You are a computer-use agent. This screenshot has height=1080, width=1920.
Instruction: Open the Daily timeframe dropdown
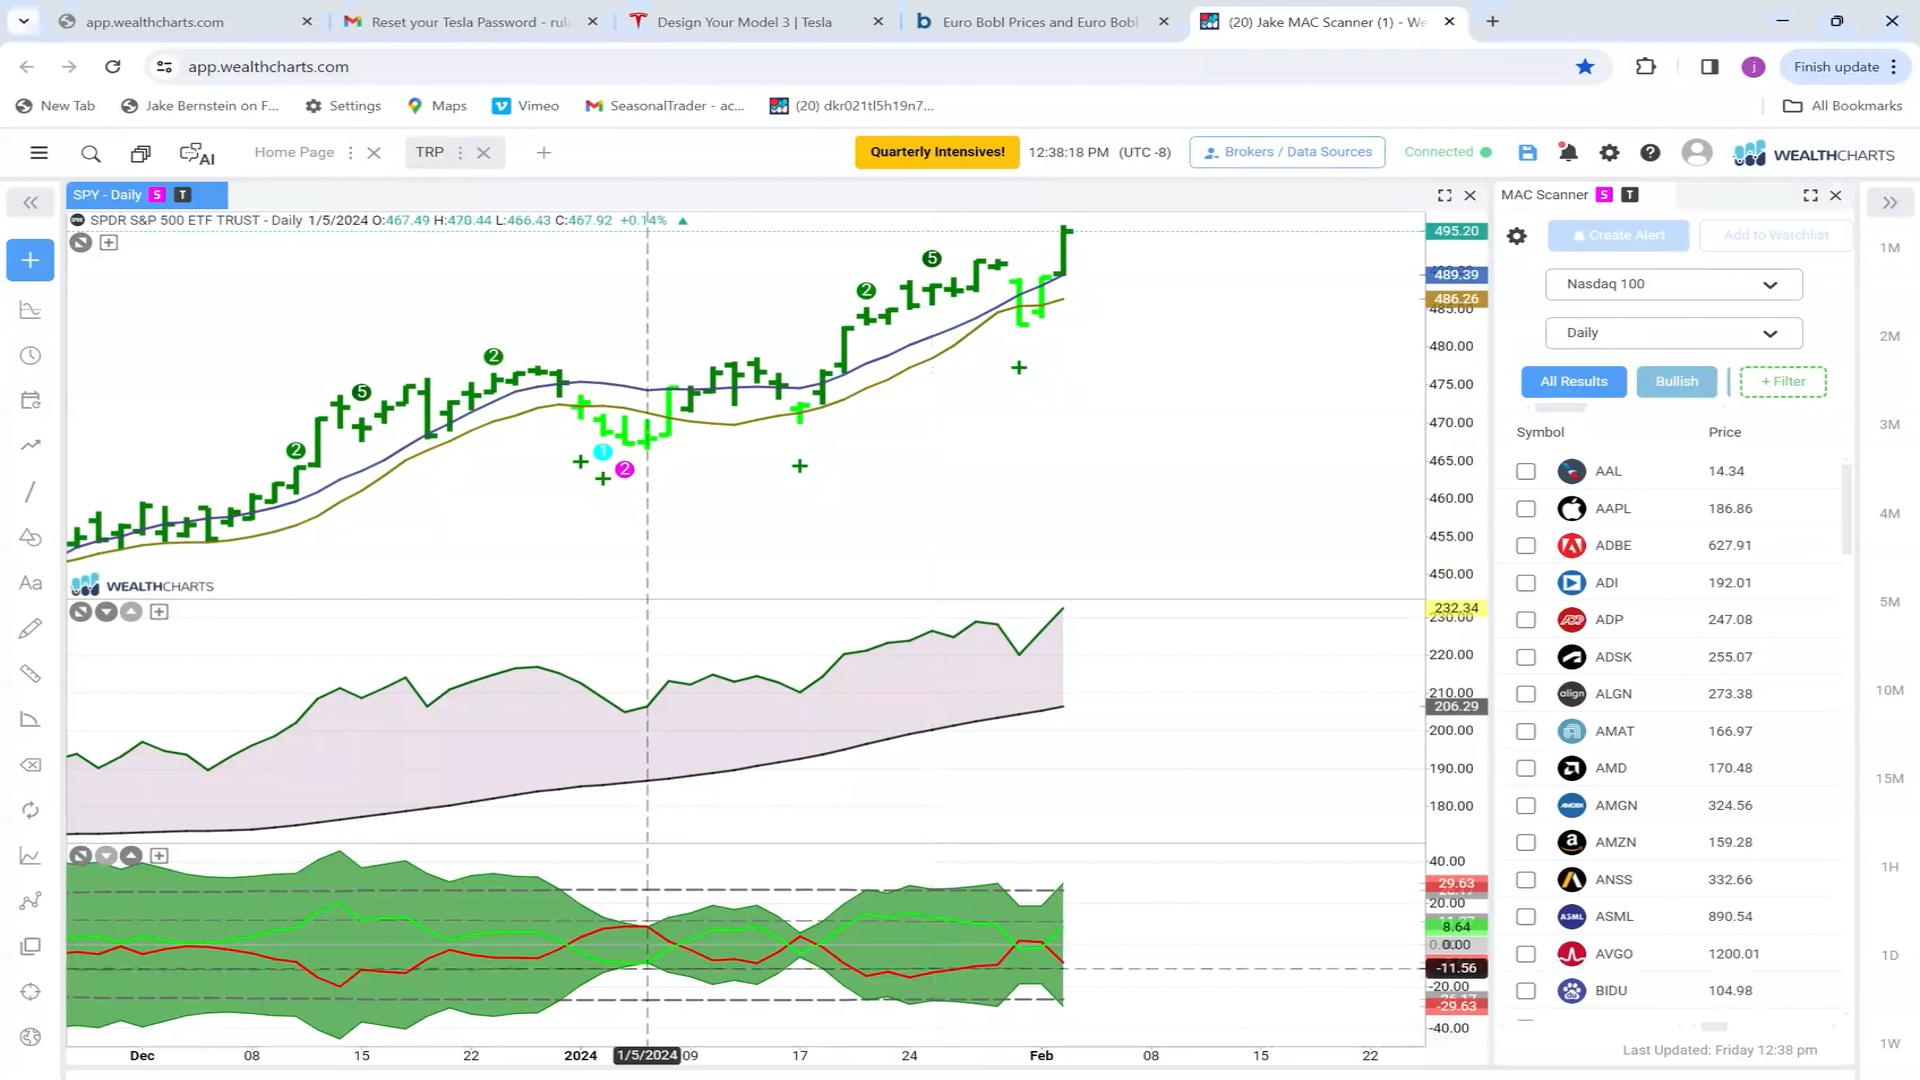1673,333
